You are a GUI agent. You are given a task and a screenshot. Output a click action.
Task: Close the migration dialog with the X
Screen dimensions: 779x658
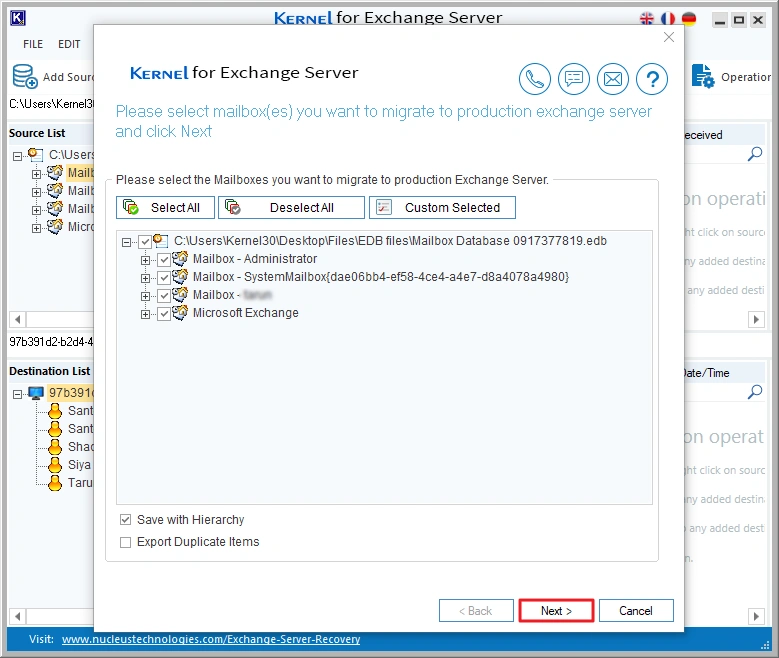(669, 37)
